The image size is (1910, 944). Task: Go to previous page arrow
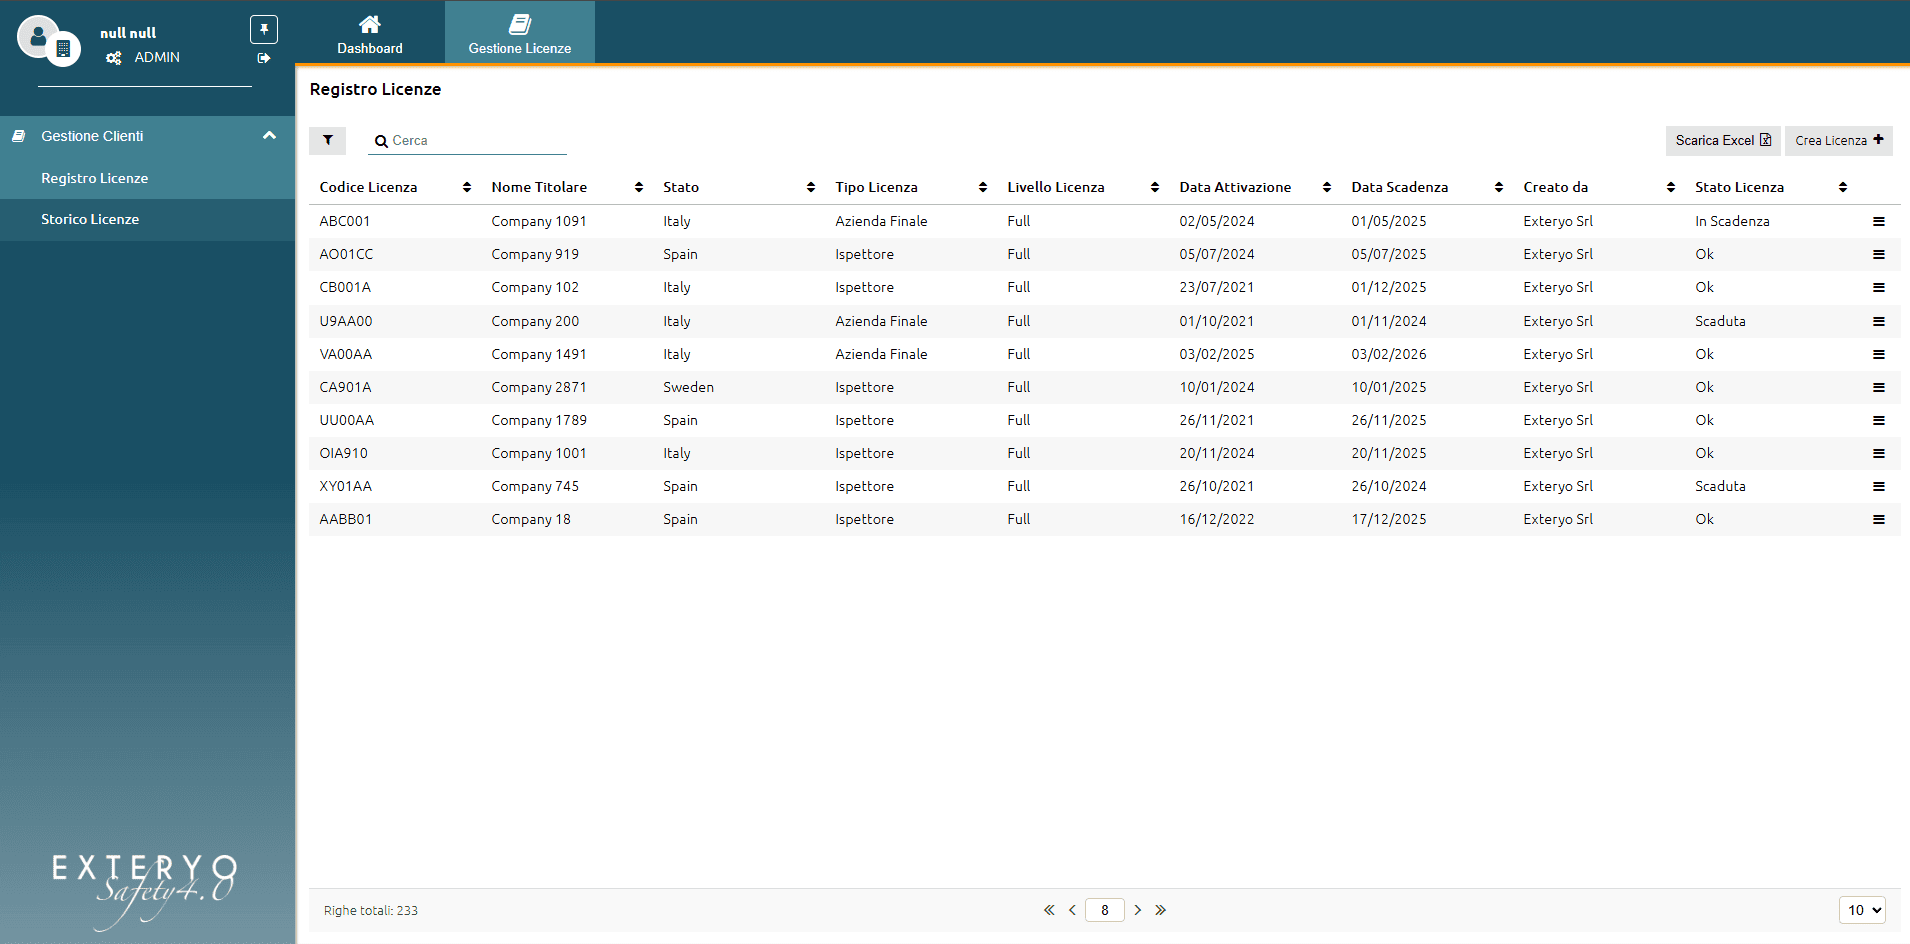(x=1072, y=910)
